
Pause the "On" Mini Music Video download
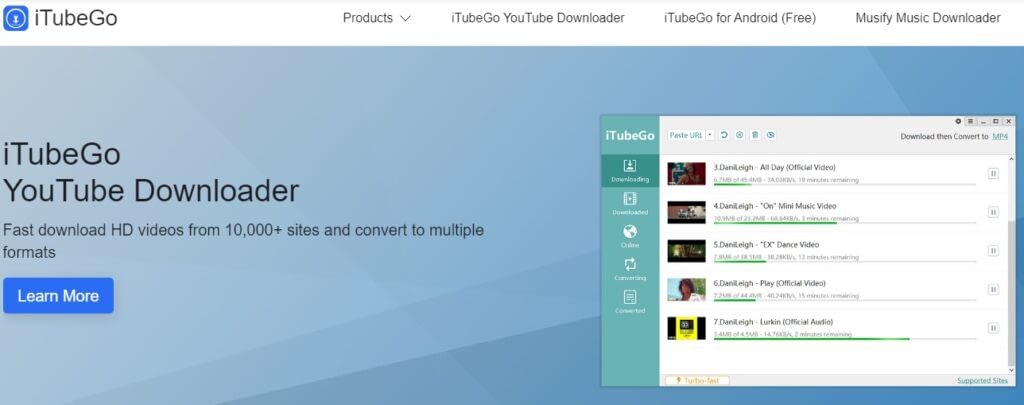click(x=993, y=212)
